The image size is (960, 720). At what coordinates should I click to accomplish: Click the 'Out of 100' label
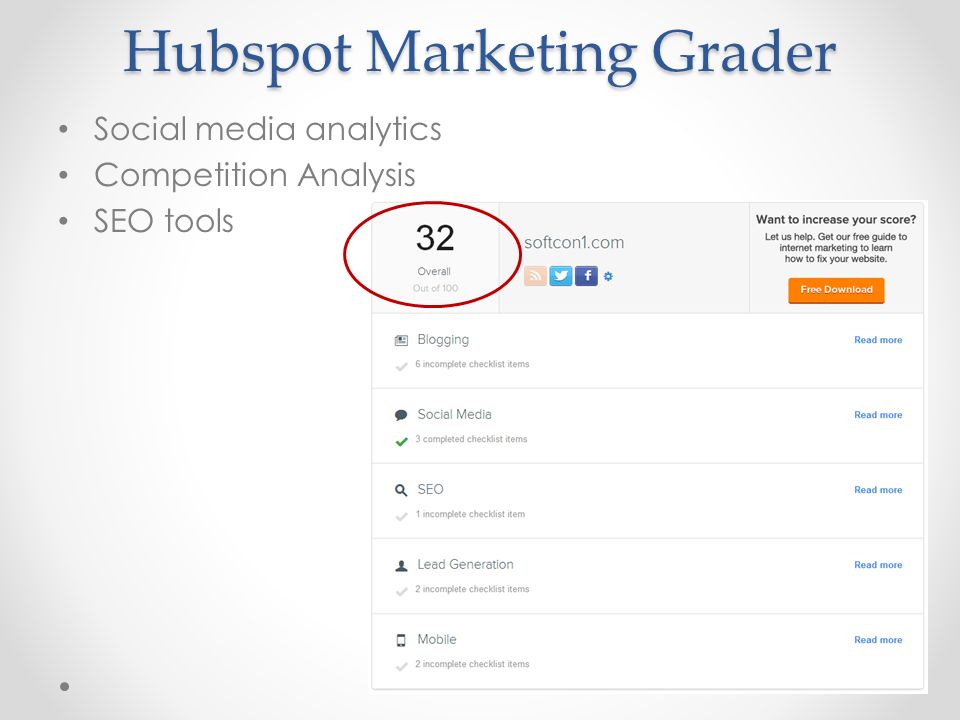click(x=435, y=288)
